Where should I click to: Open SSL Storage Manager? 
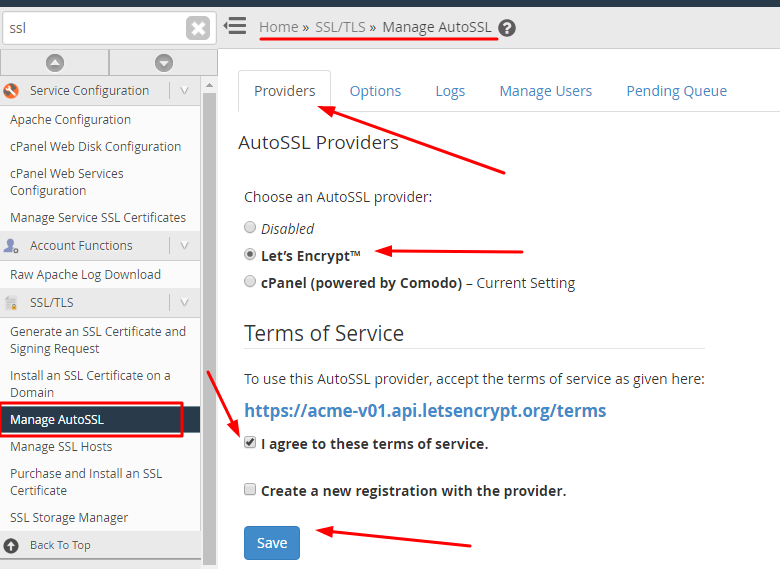pos(69,518)
